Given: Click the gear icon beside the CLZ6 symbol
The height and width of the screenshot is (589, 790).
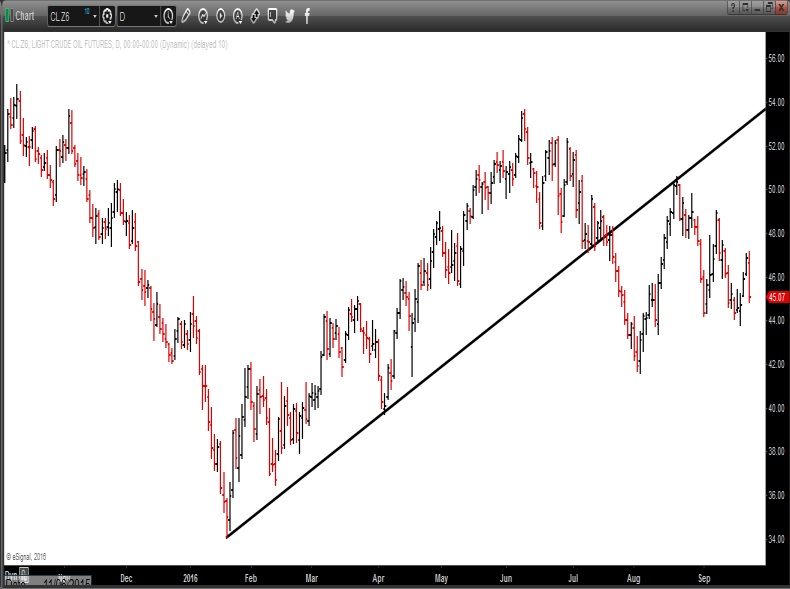Looking at the screenshot, I should (x=107, y=16).
